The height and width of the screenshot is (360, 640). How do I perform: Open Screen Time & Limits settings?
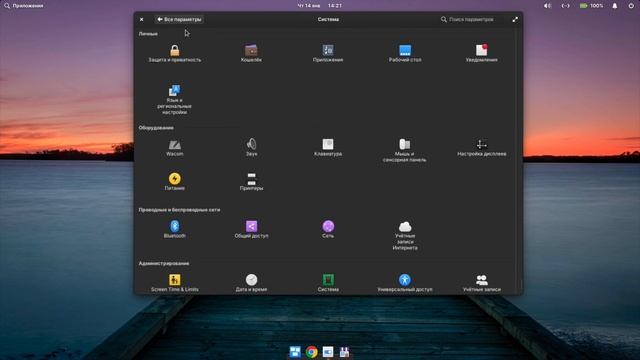(174, 283)
